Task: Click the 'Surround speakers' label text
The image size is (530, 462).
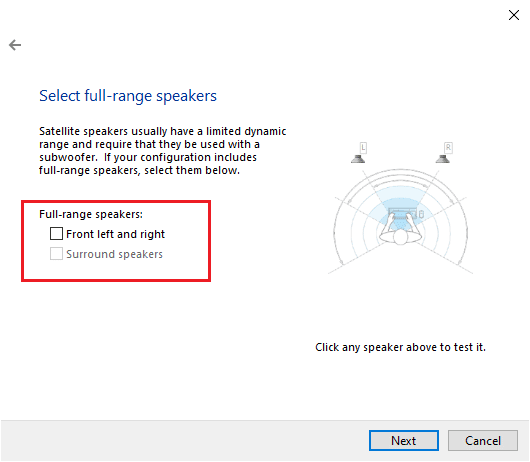Action: click(114, 254)
